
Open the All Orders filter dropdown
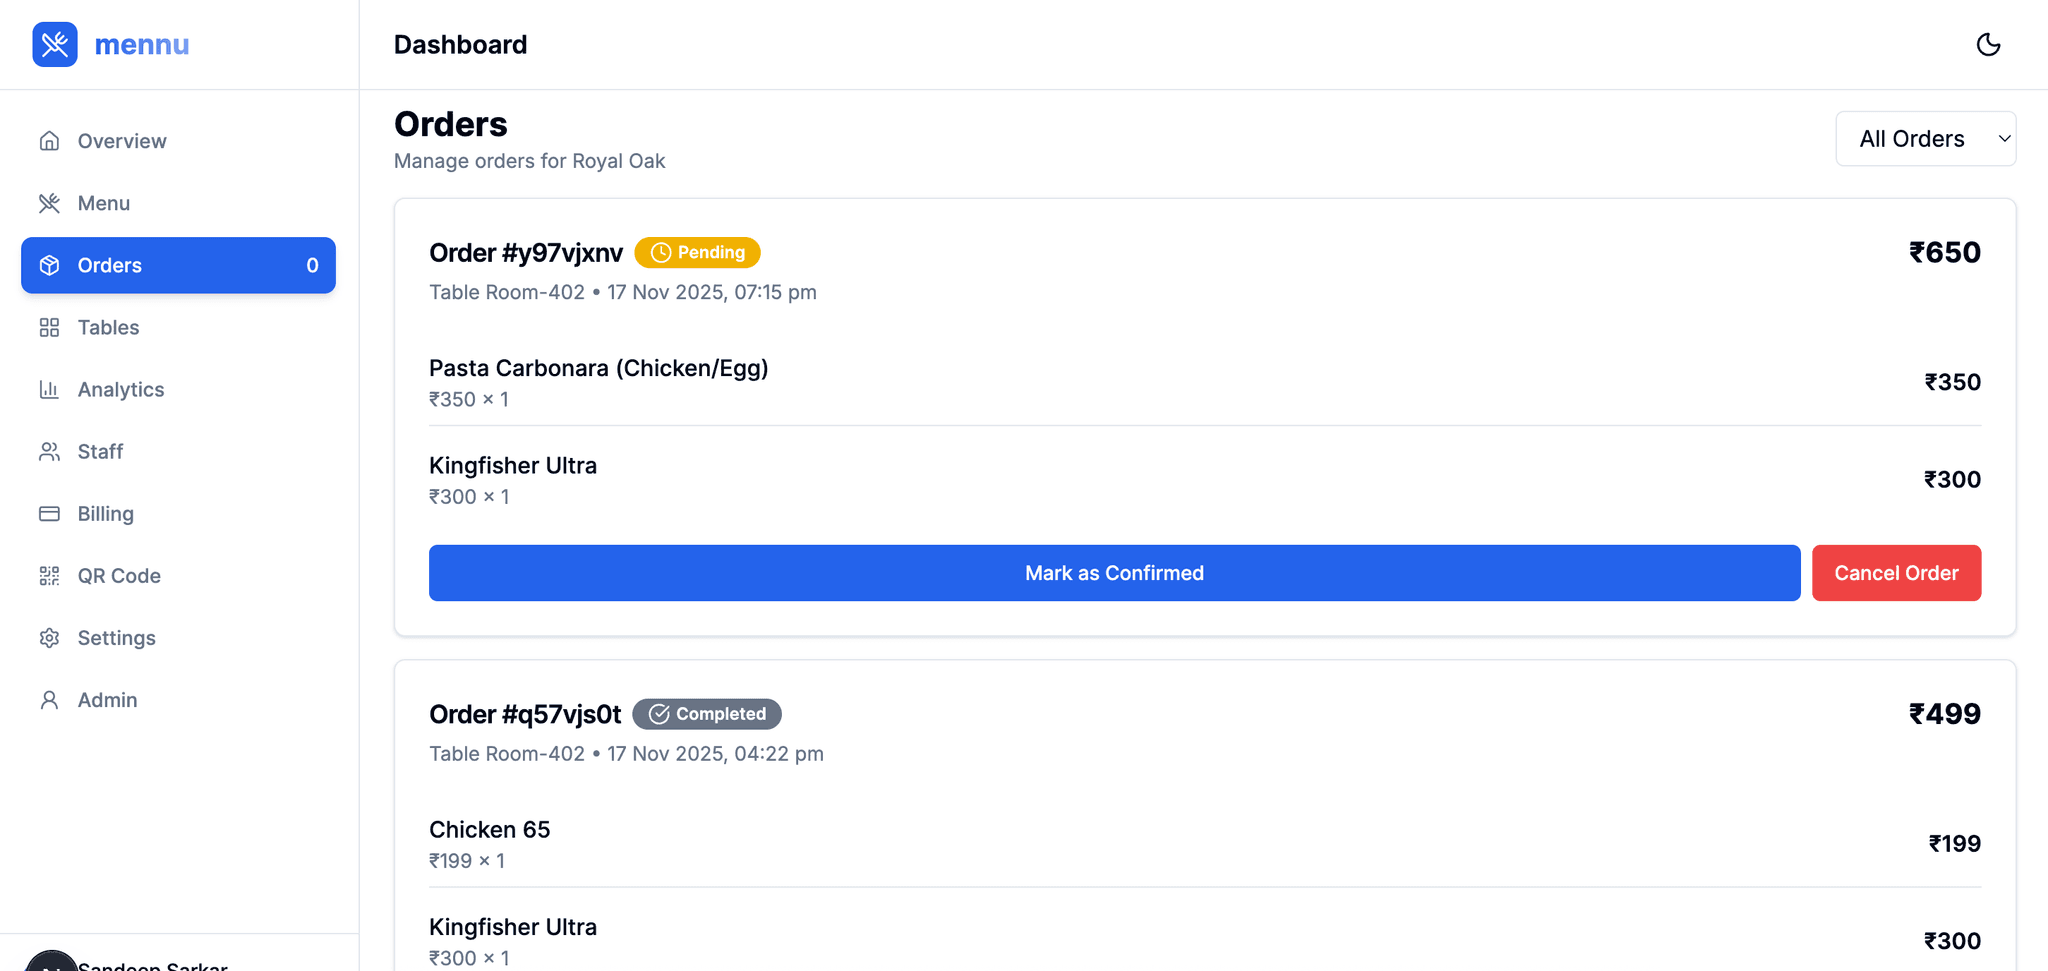pos(1925,138)
